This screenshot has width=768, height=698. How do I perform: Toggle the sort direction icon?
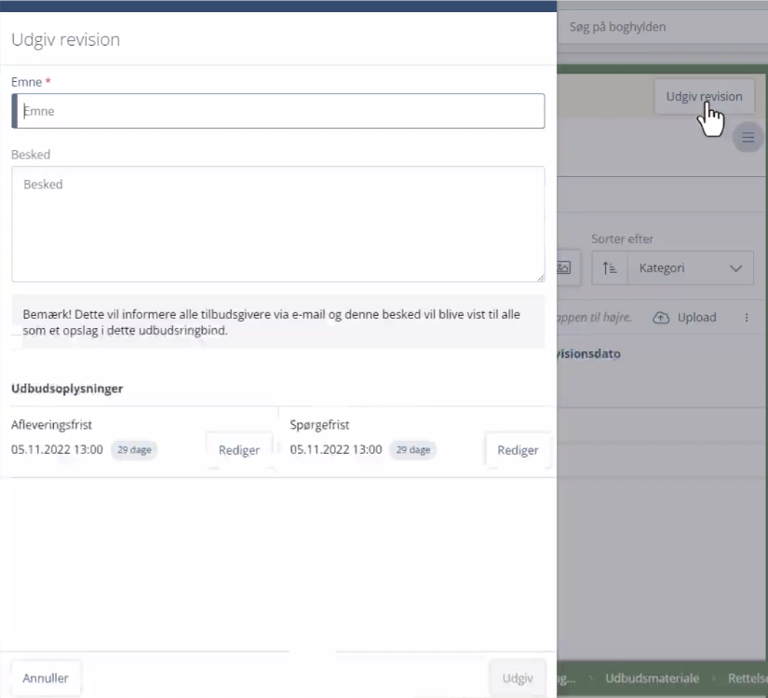tap(610, 268)
